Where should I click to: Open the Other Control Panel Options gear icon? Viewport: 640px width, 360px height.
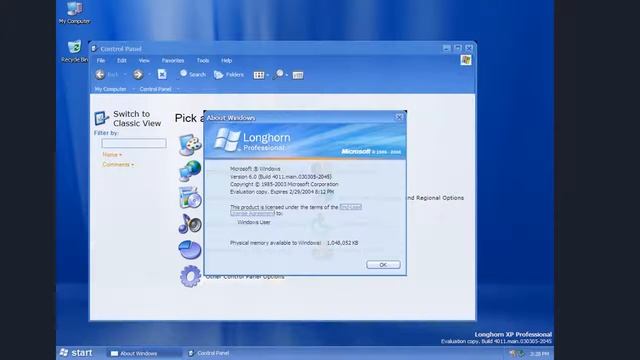190,276
